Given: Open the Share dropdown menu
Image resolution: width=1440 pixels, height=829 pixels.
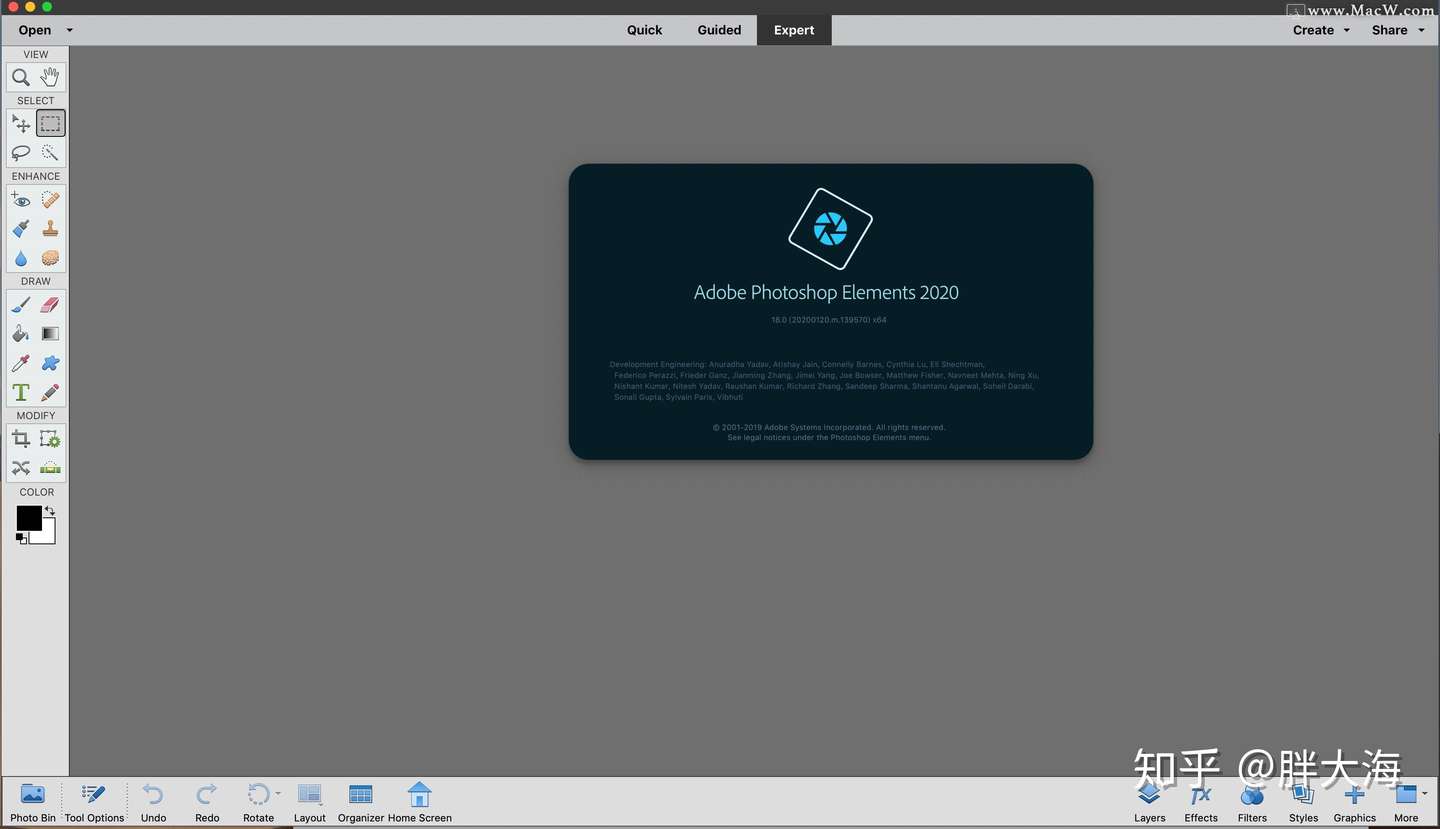Looking at the screenshot, I should (x=1398, y=30).
